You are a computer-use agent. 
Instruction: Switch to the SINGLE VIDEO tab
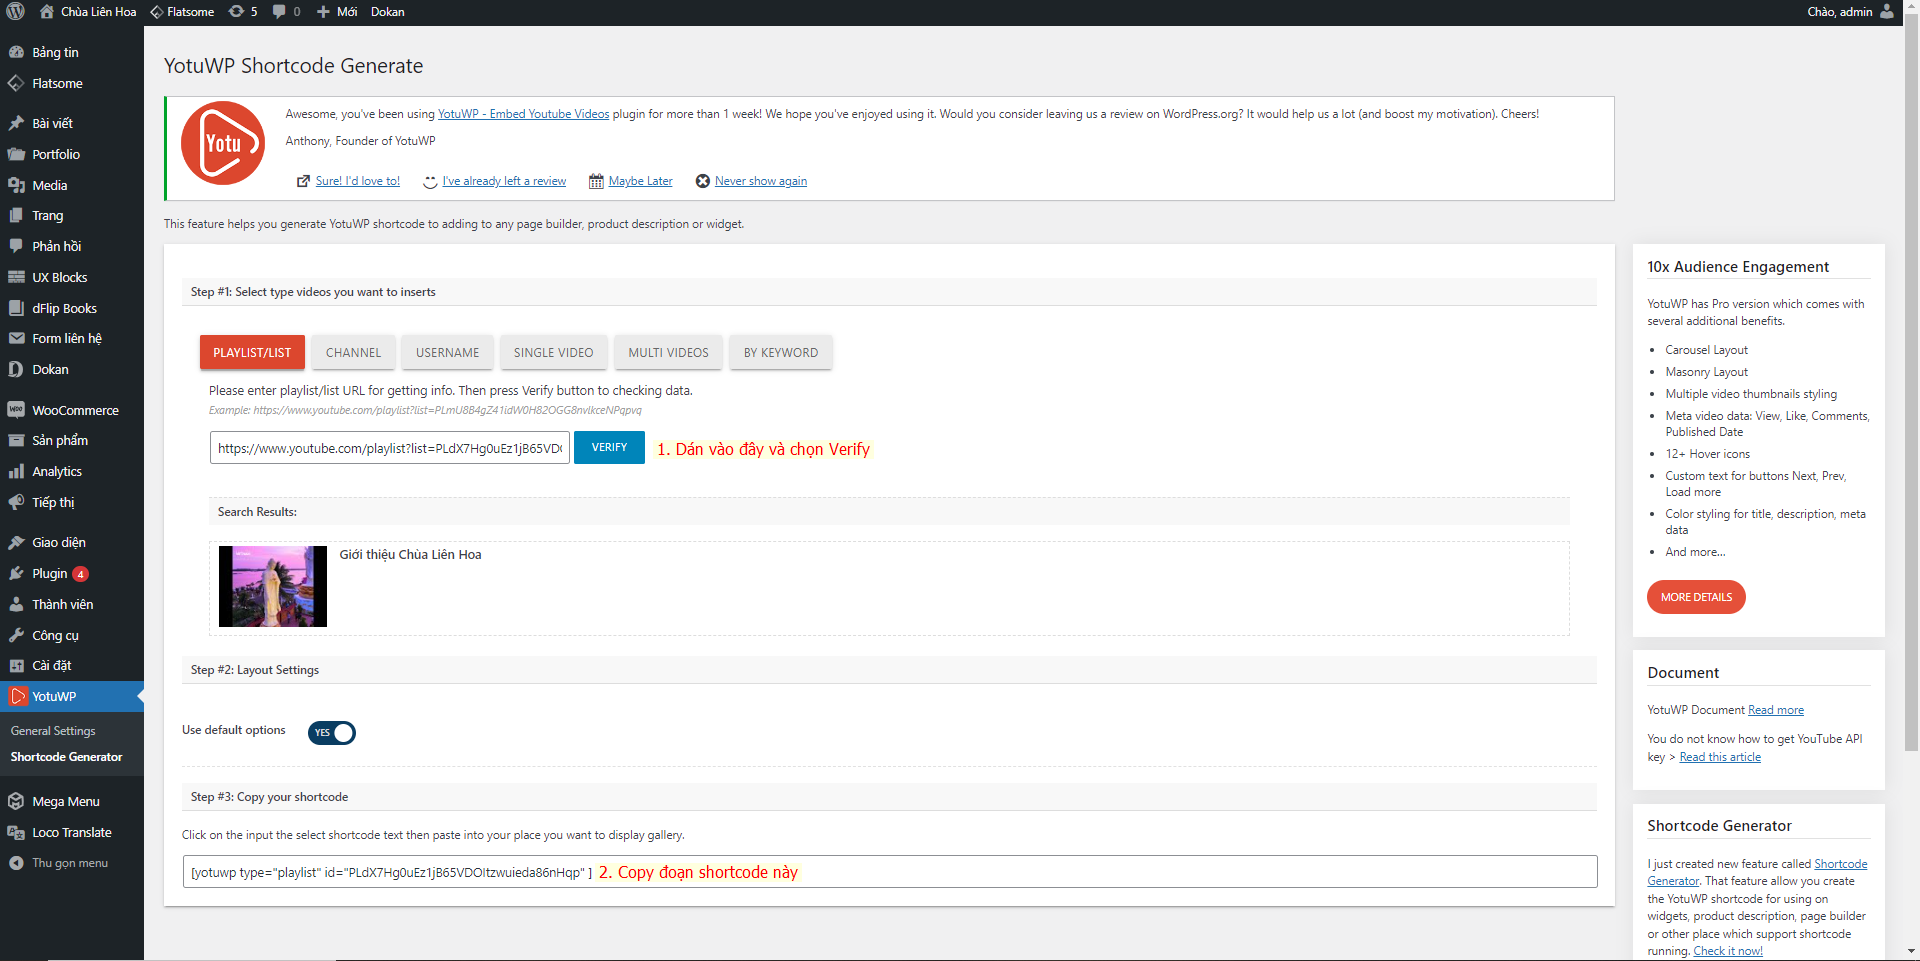(x=553, y=352)
